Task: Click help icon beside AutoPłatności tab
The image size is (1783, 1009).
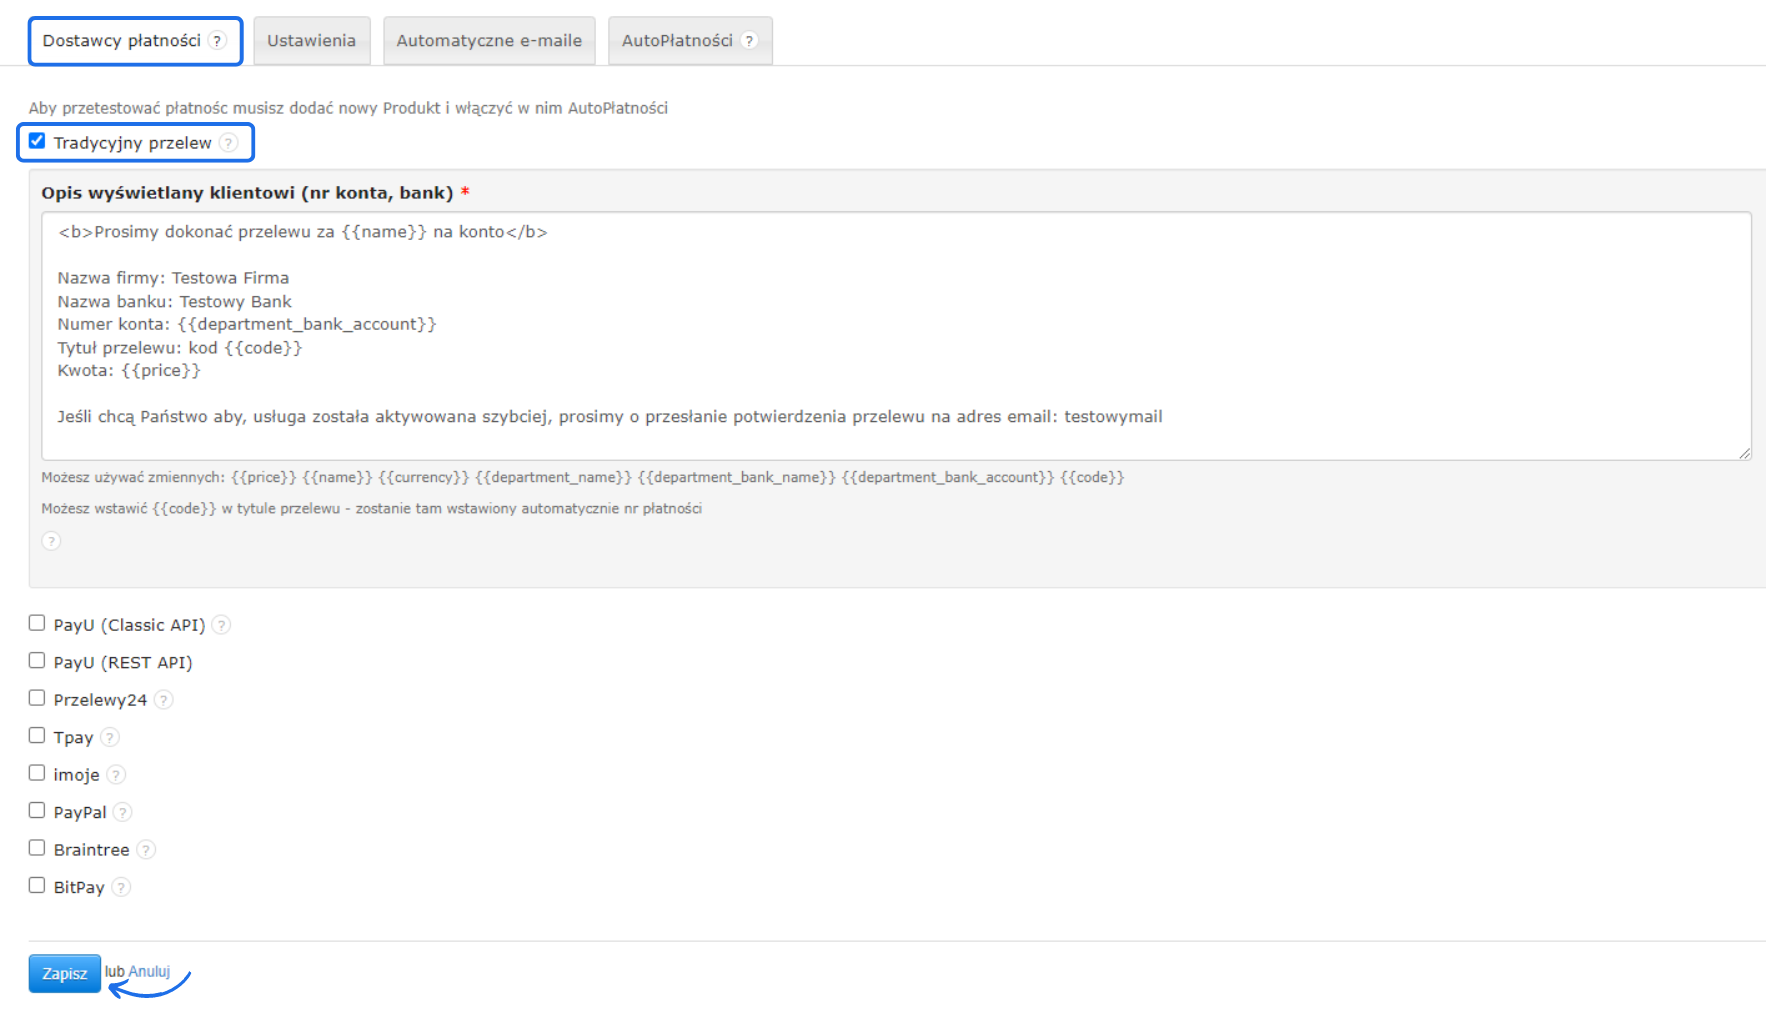Action: tap(749, 41)
